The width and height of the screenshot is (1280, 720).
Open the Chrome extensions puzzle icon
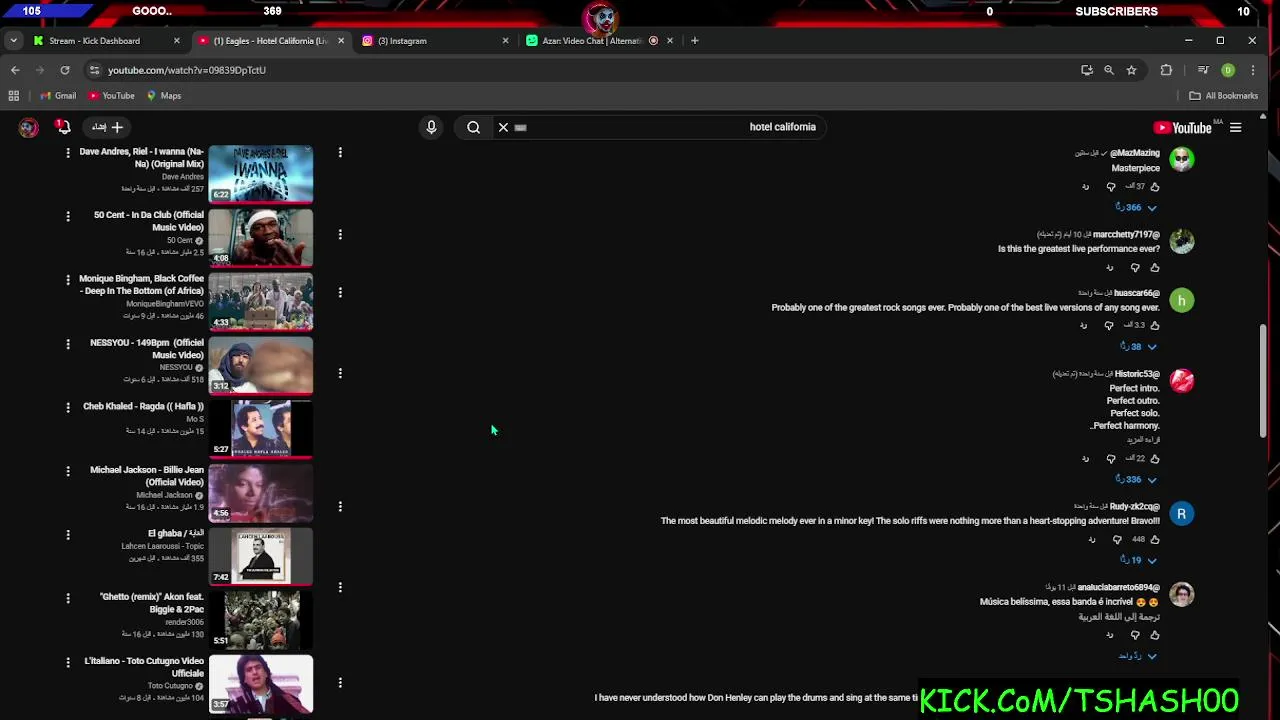tap(1166, 70)
